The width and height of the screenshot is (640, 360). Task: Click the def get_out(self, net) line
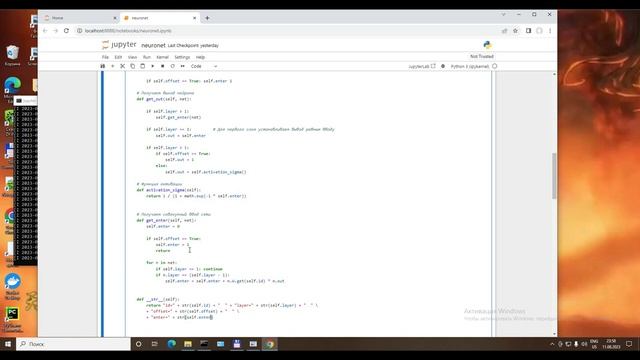164,99
